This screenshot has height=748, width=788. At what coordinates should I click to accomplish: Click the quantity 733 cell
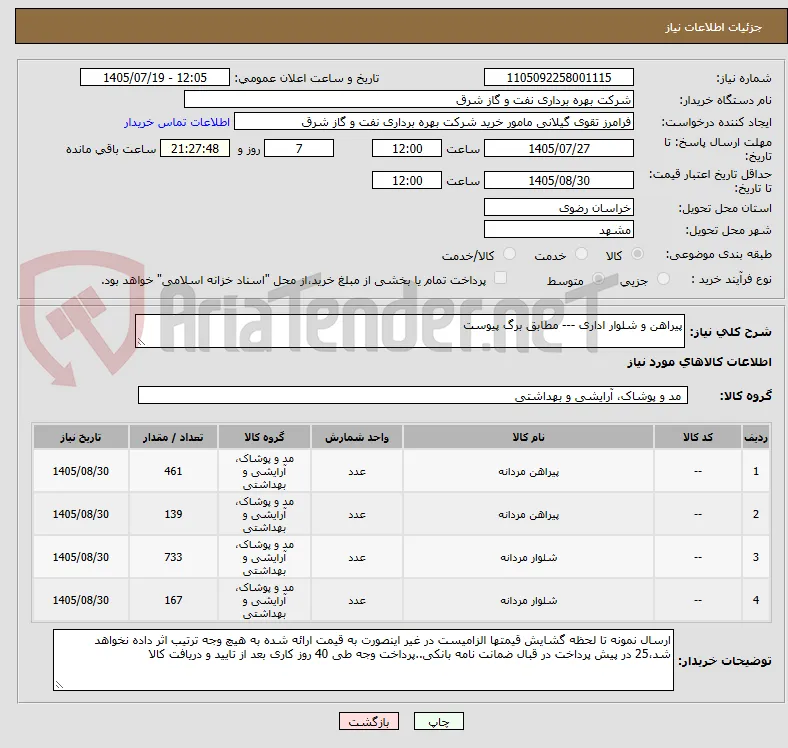[173, 557]
